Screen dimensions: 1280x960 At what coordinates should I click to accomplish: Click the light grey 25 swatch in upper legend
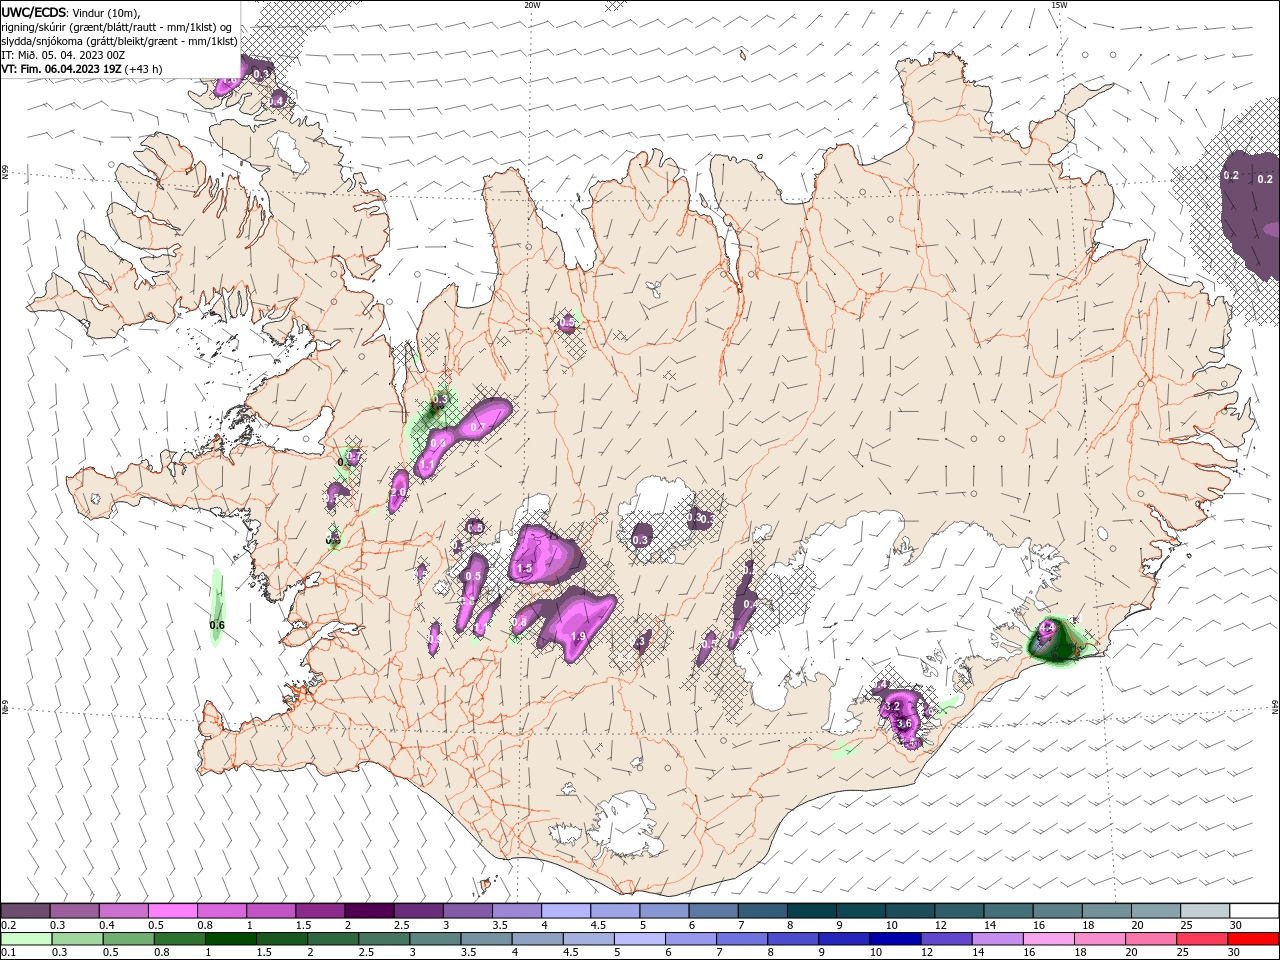(x=1204, y=911)
